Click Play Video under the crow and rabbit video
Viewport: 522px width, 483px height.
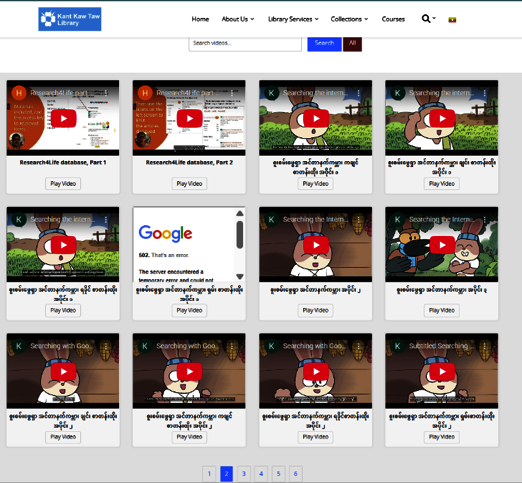click(442, 310)
